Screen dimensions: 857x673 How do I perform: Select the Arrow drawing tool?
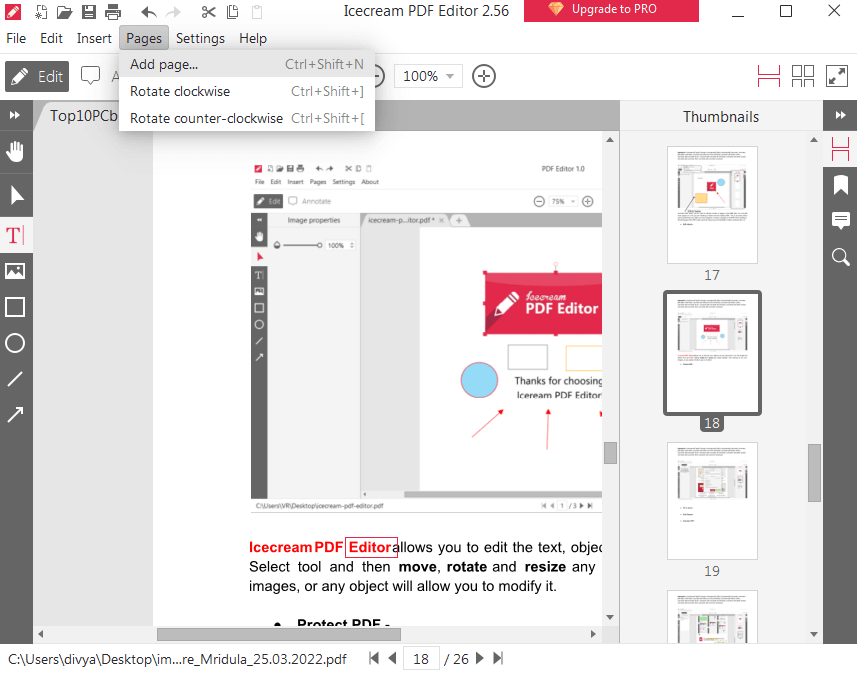(15, 414)
